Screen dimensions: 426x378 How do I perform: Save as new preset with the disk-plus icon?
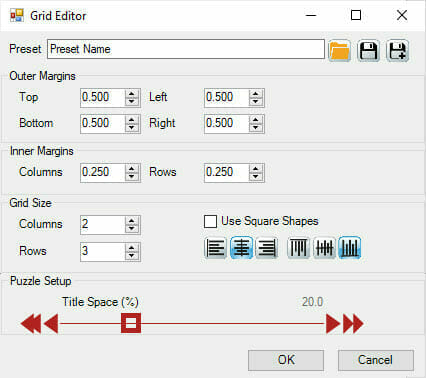(x=397, y=51)
